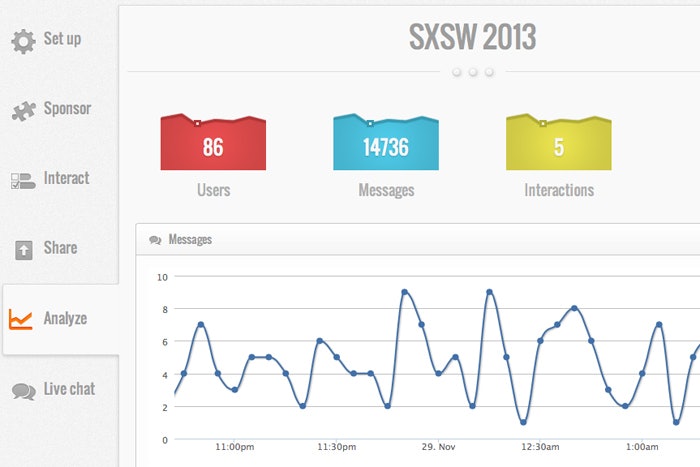Click the sparkline marker on the red Users card
The width and height of the screenshot is (700, 467).
coord(197,124)
